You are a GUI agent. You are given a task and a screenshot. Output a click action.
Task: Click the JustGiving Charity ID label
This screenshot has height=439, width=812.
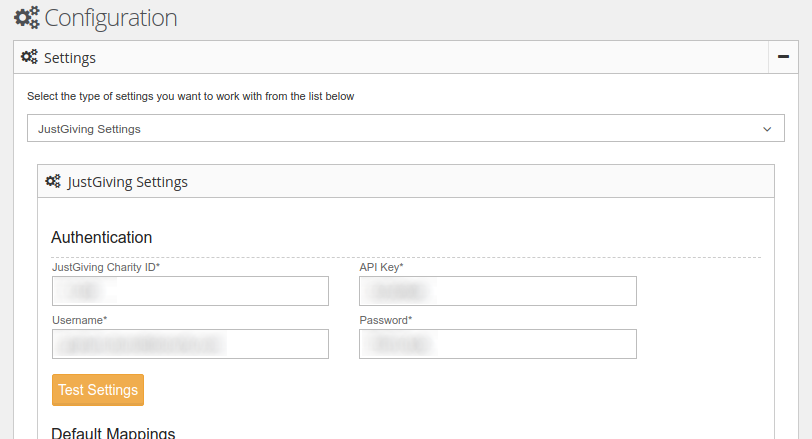(x=106, y=267)
